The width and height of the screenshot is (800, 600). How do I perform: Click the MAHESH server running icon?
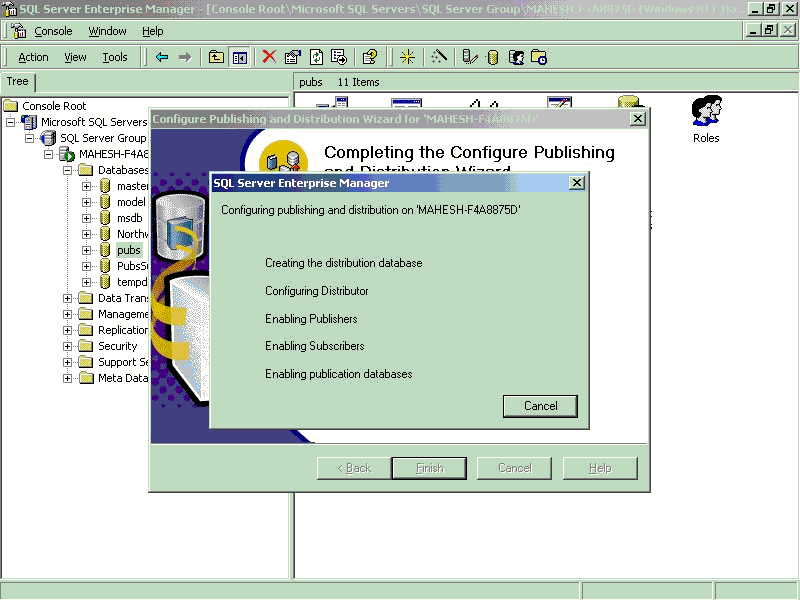(x=67, y=154)
